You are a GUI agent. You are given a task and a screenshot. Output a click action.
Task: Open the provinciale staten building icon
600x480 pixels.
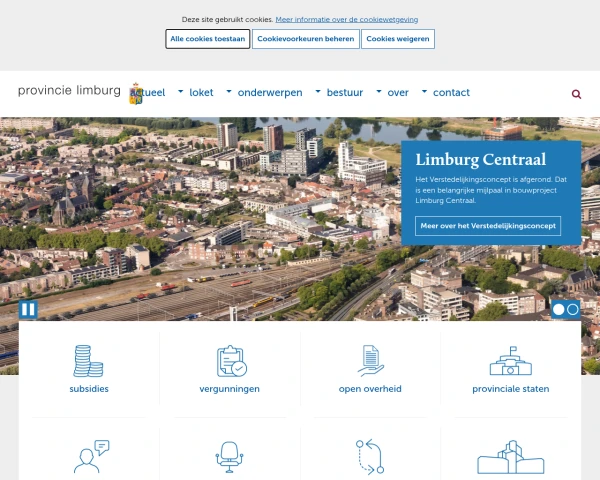510,361
